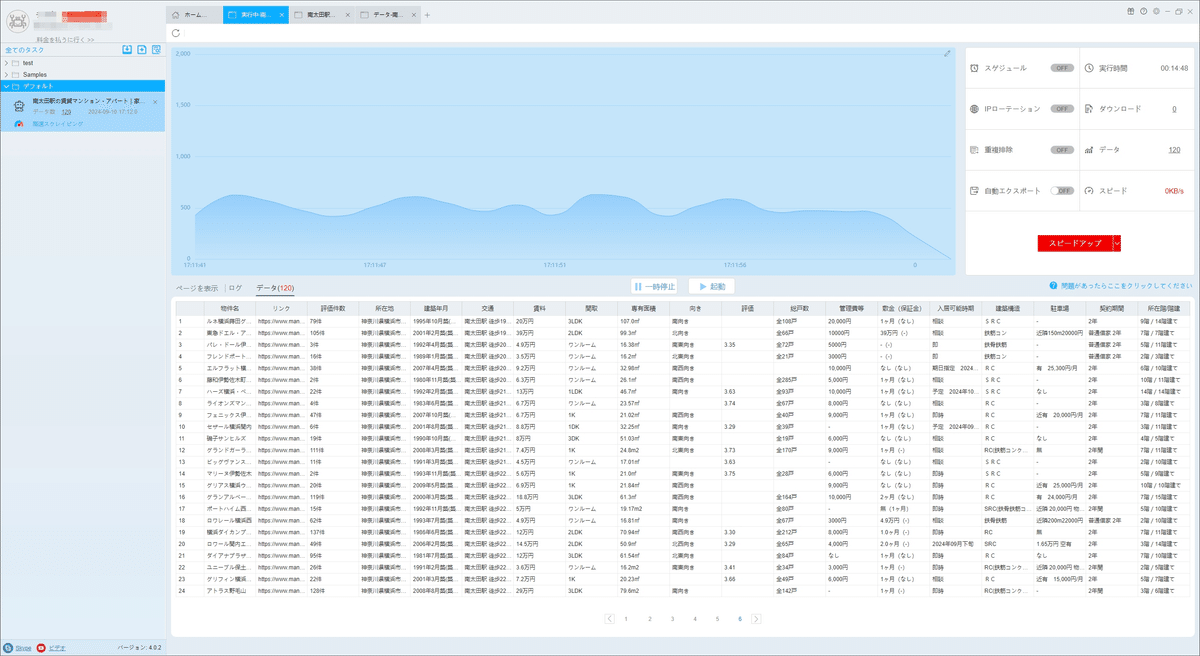
Task: Click the bar chart icon beside データ
Action: coord(1089,149)
